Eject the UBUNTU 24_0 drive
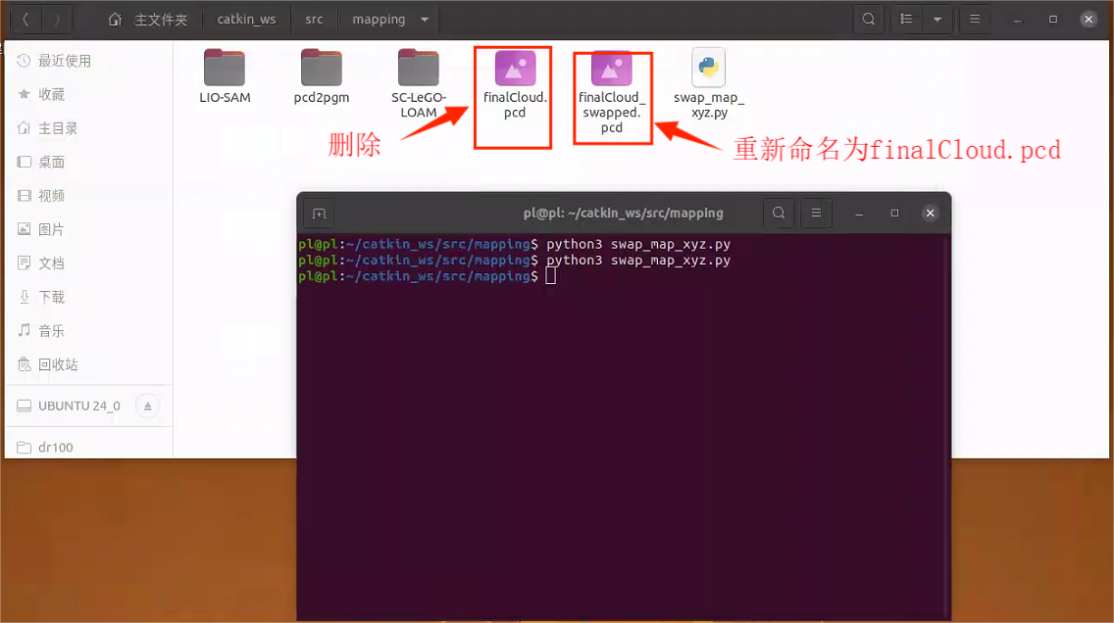 147,406
